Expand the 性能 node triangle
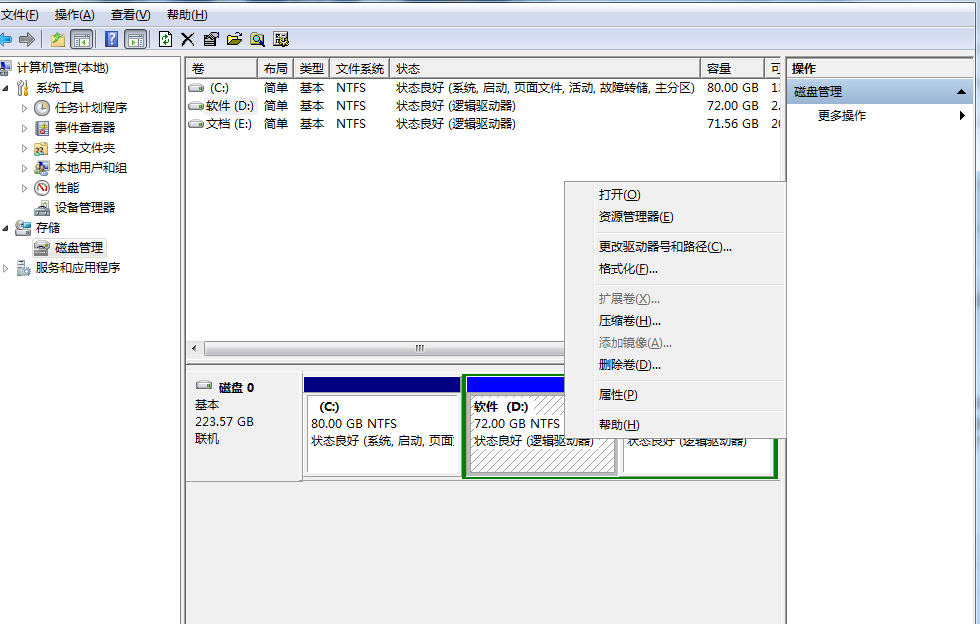980x628 pixels. [24, 188]
